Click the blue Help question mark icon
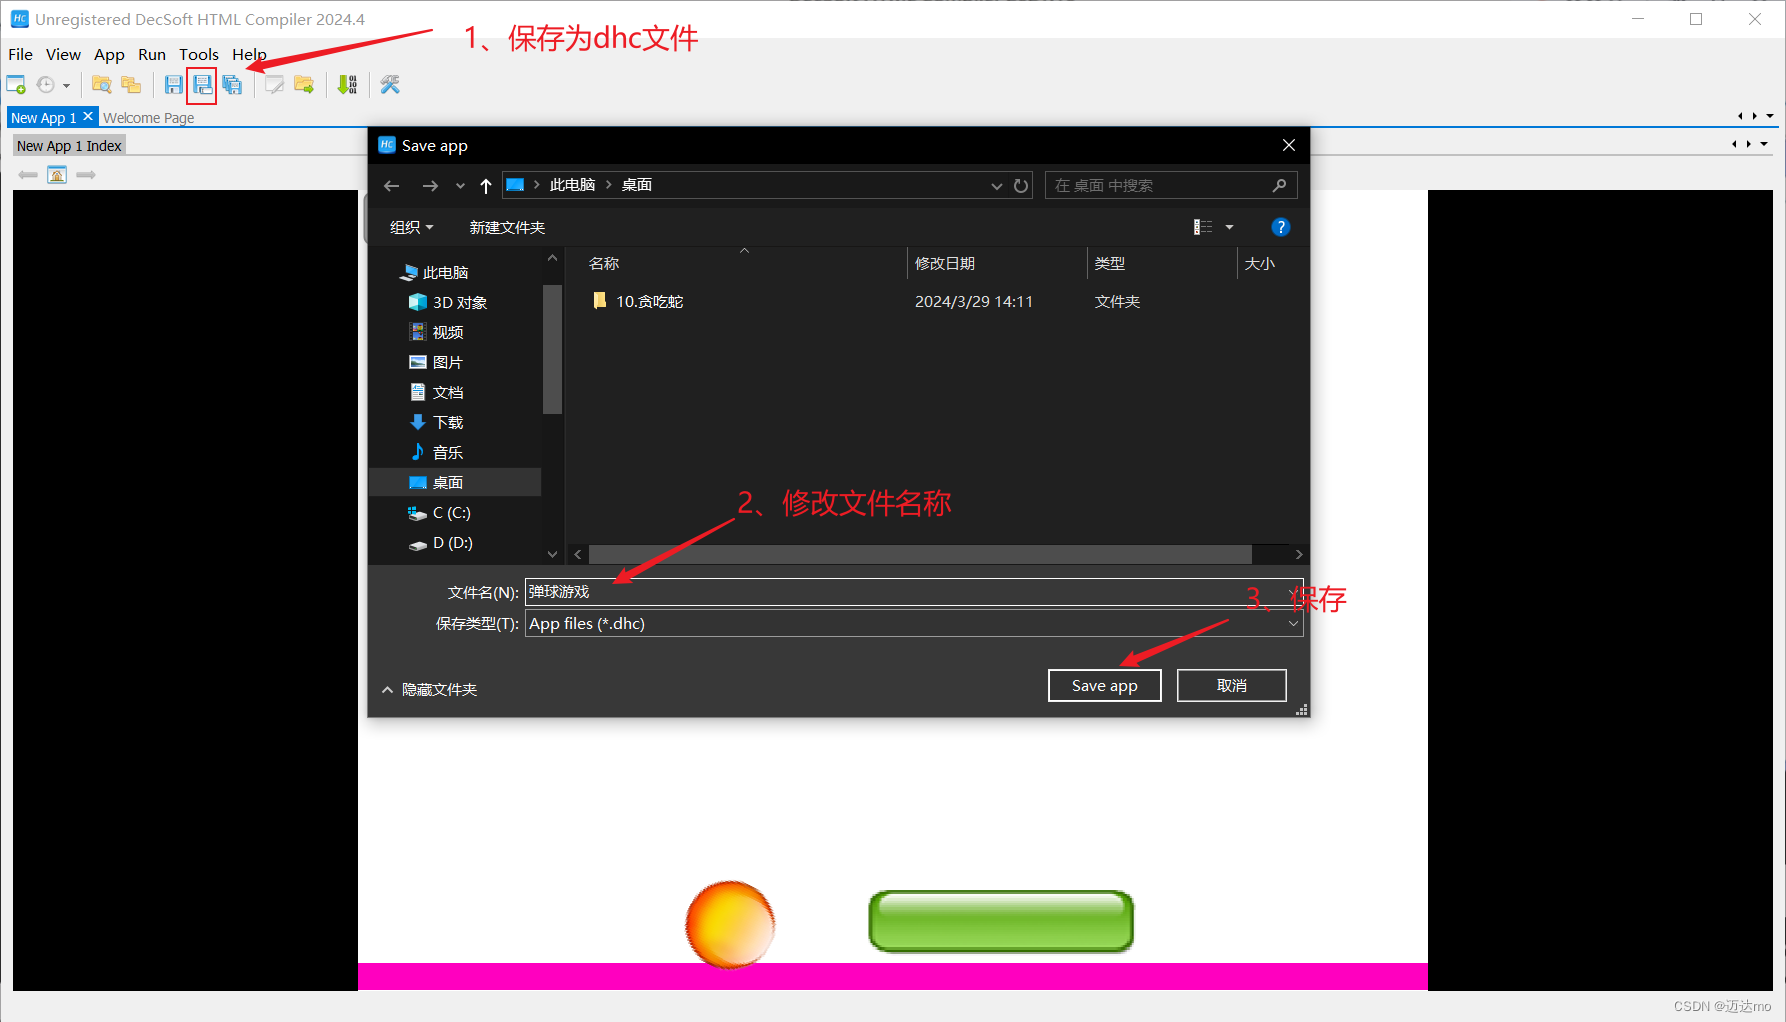 point(1281,227)
